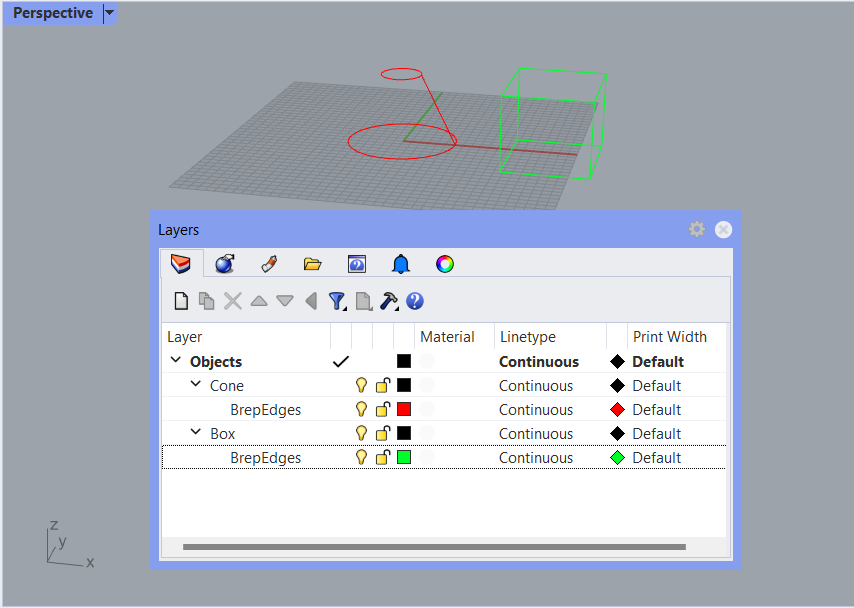The width and height of the screenshot is (854, 608).
Task: Toggle visibility bulb of Cone layer
Action: [x=362, y=386]
